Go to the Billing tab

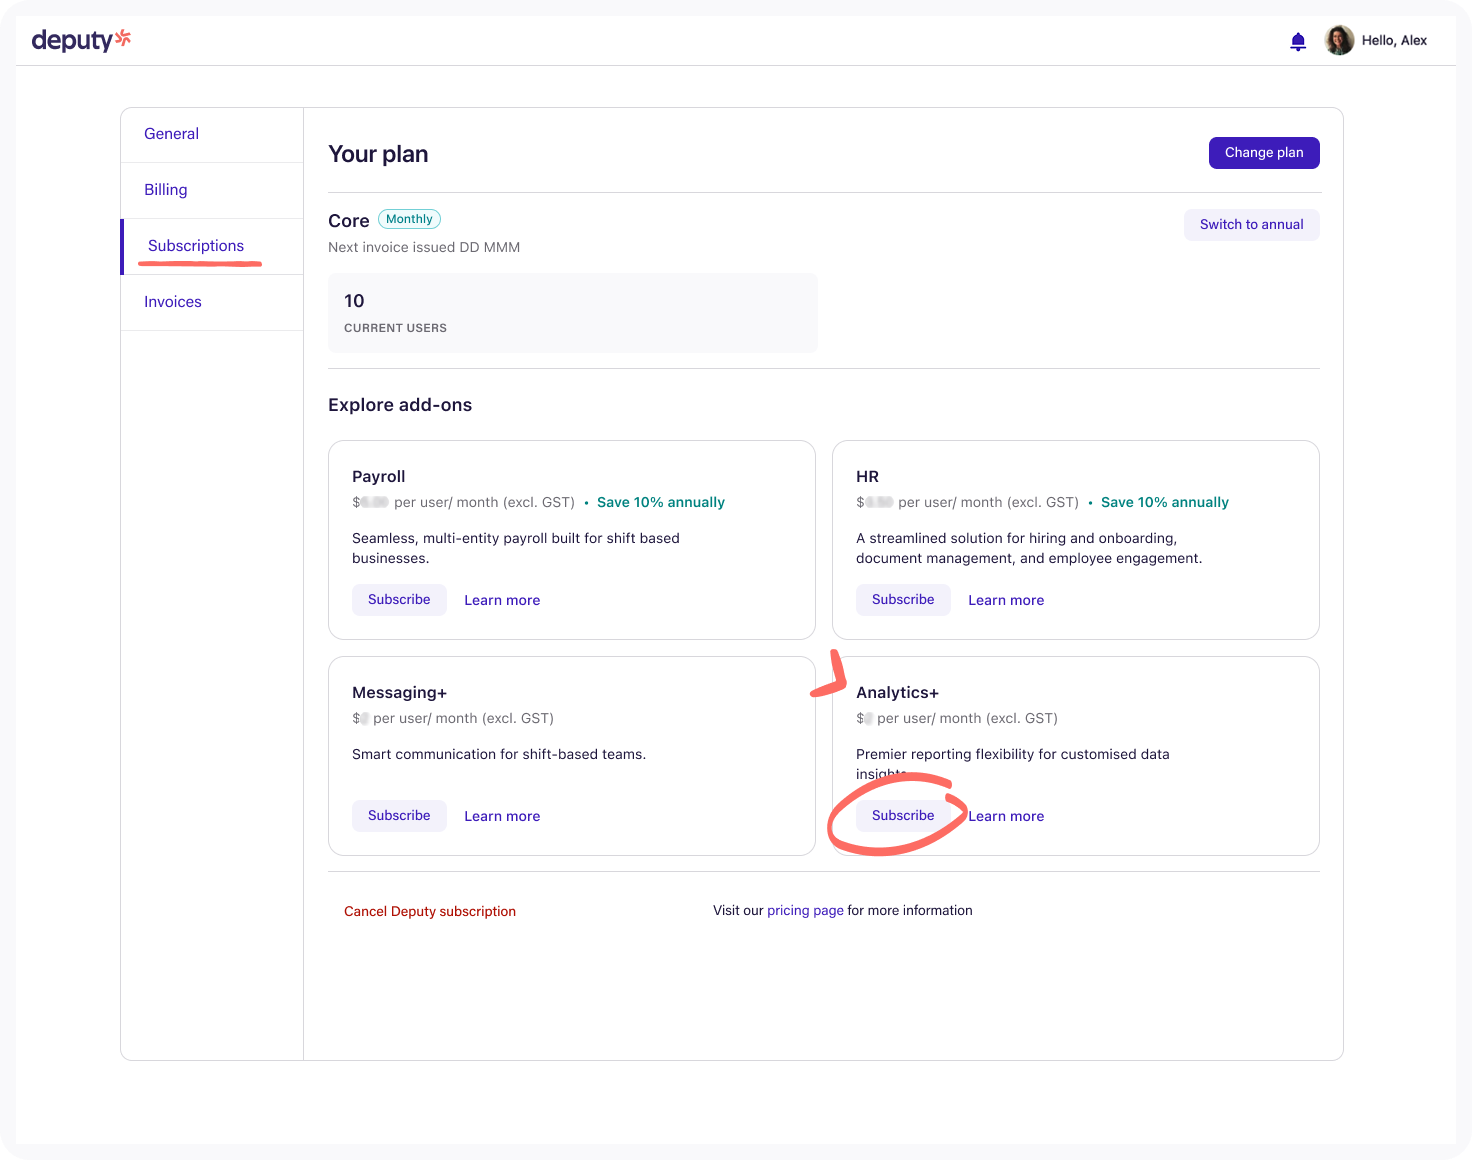(166, 190)
